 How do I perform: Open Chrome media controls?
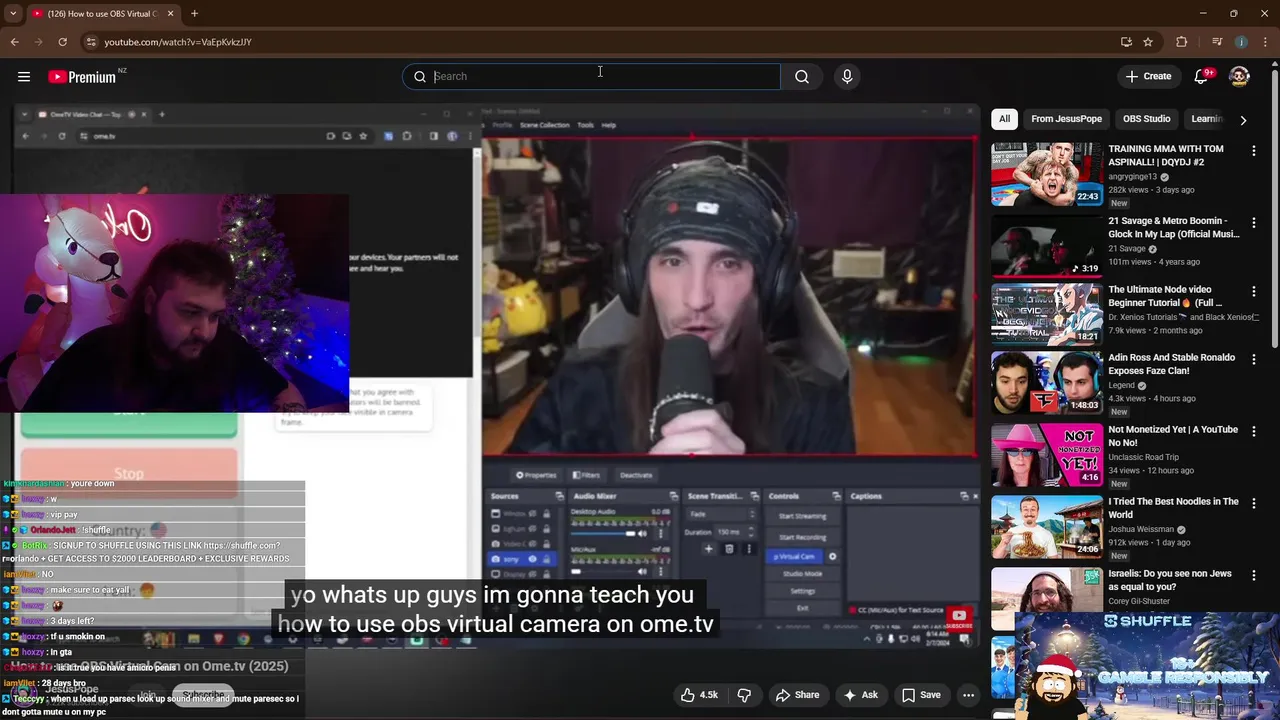click(1217, 42)
